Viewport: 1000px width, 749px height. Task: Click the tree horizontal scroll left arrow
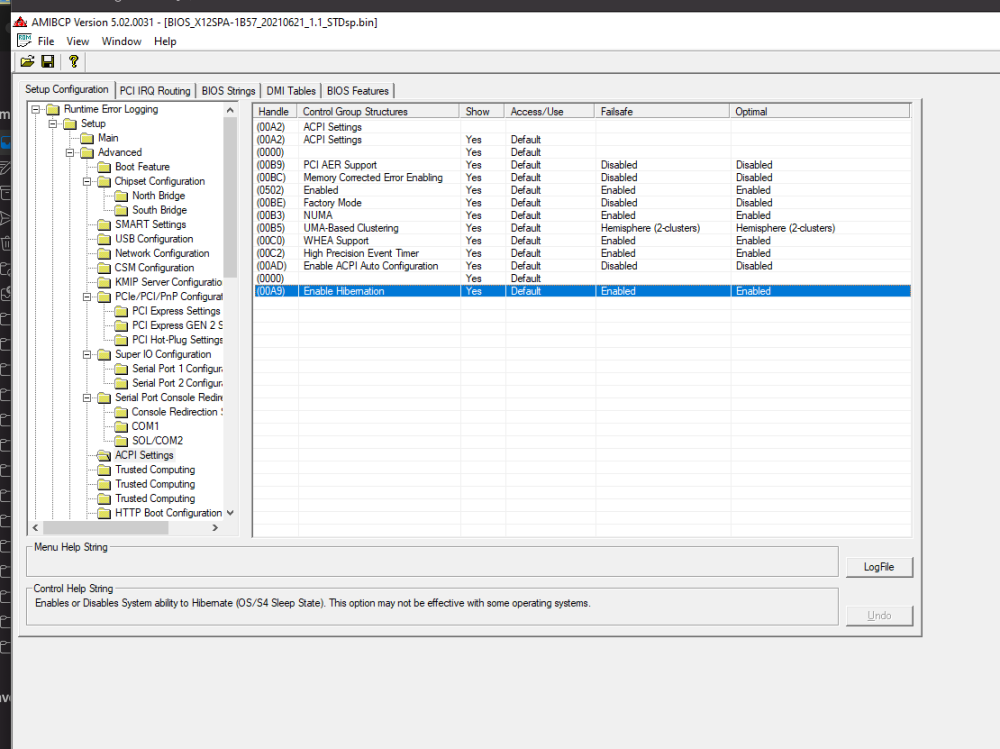tap(36, 528)
